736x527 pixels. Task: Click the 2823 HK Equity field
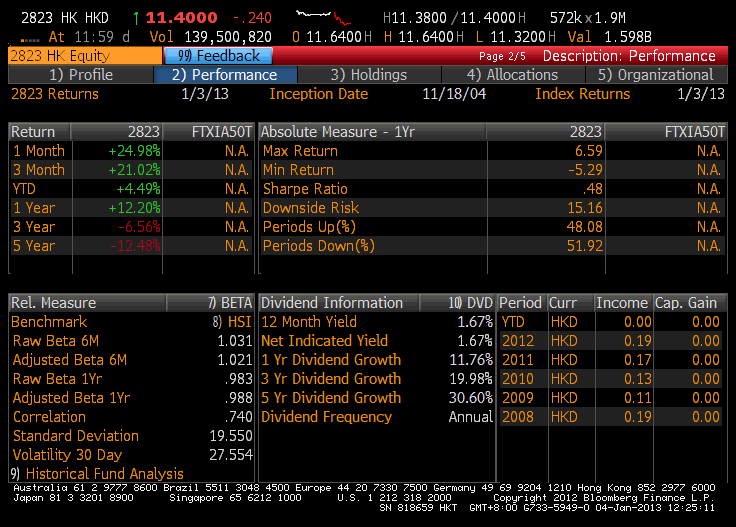(x=84, y=56)
